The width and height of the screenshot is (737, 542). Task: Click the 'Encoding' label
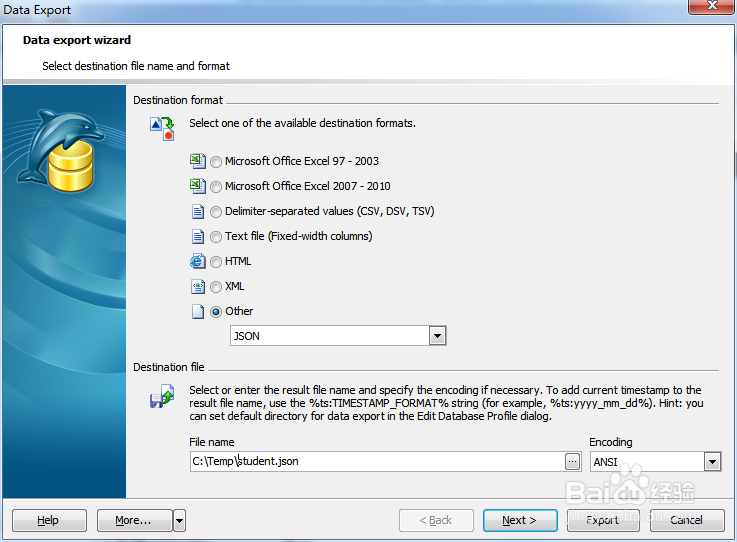point(611,442)
